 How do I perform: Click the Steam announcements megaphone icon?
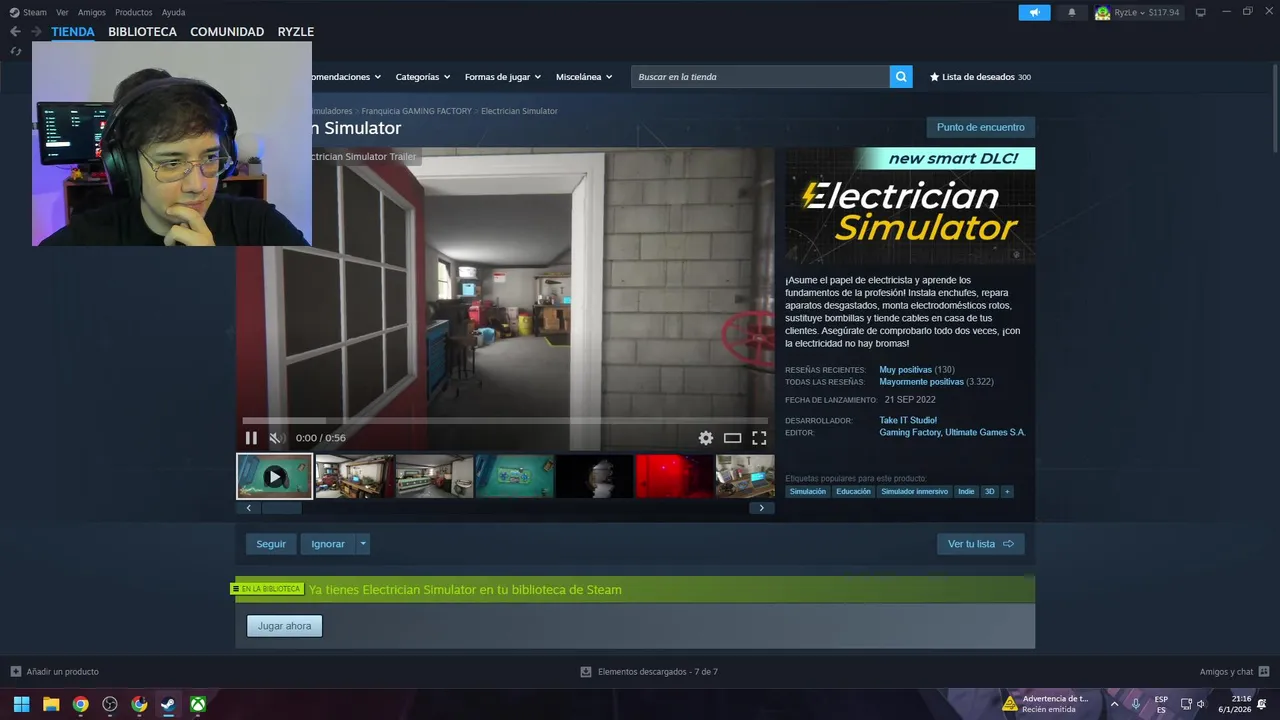1034,12
